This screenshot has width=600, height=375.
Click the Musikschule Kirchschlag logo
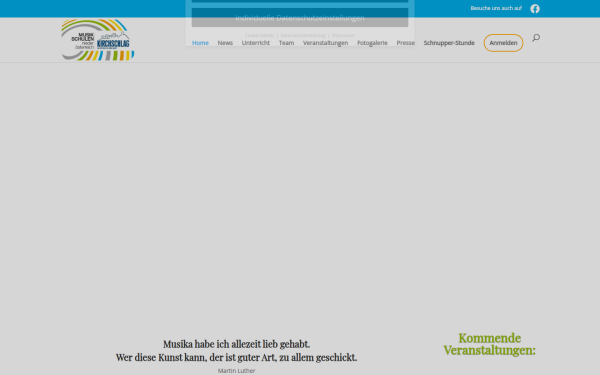click(x=98, y=40)
